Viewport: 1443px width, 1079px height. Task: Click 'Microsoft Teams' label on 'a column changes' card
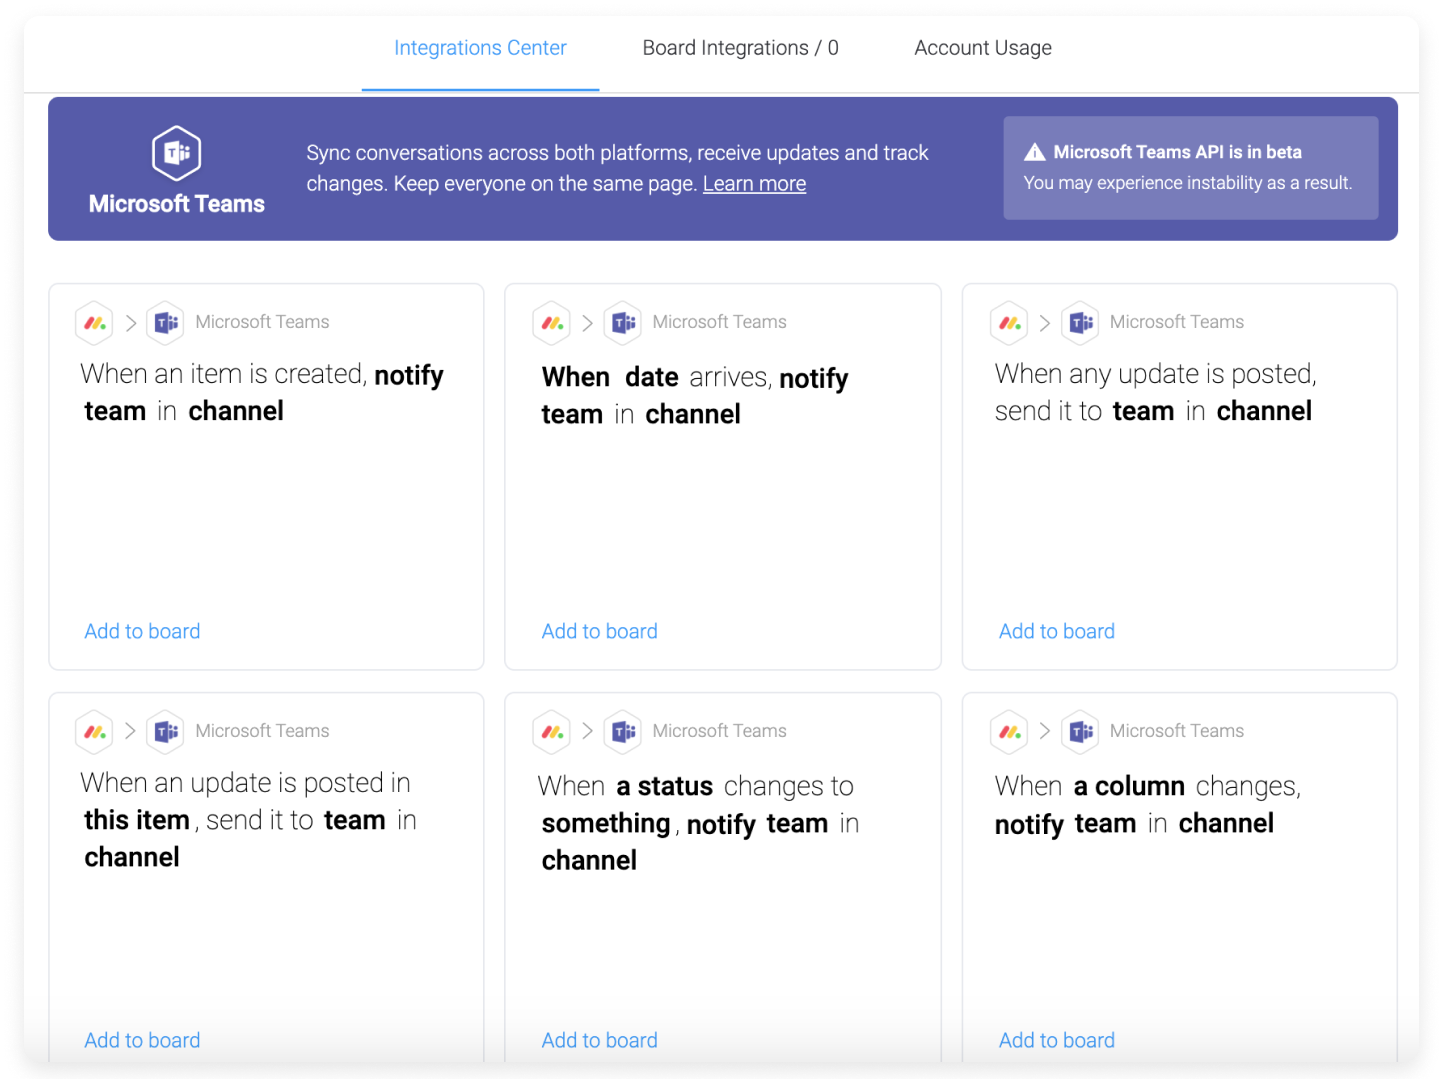(x=1177, y=731)
